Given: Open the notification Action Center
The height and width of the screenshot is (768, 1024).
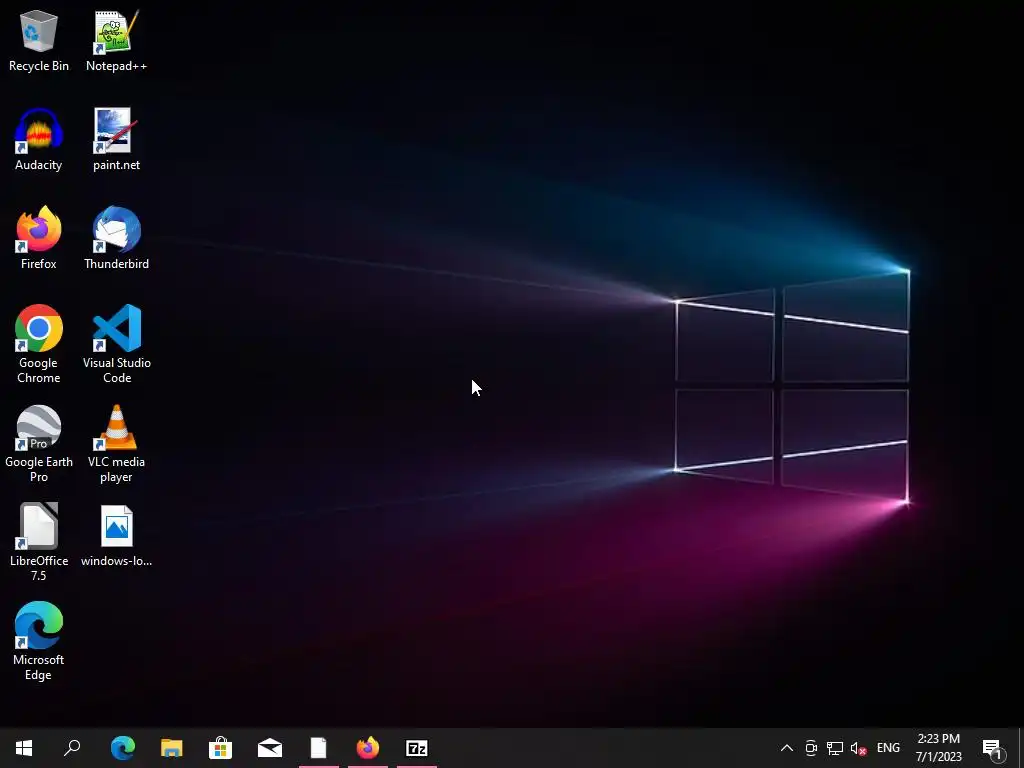Looking at the screenshot, I should point(994,748).
